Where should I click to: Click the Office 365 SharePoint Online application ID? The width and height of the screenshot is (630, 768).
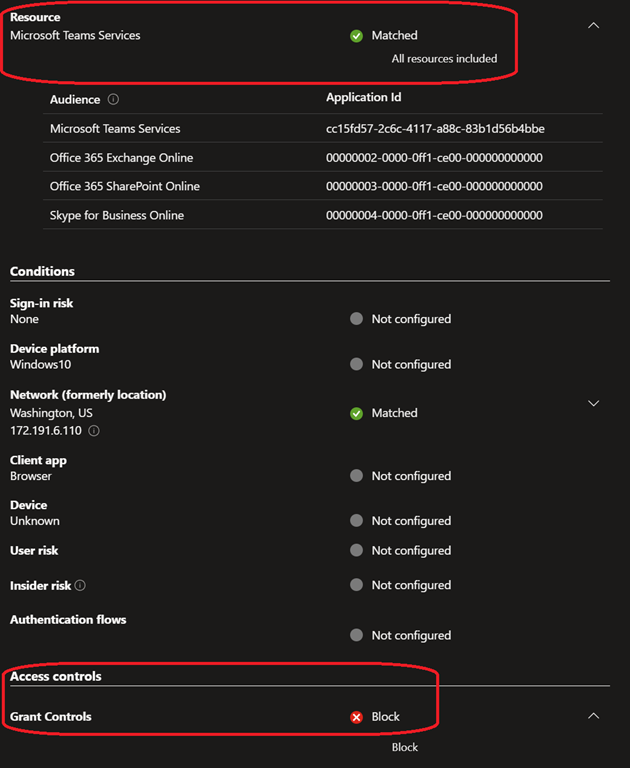point(434,186)
